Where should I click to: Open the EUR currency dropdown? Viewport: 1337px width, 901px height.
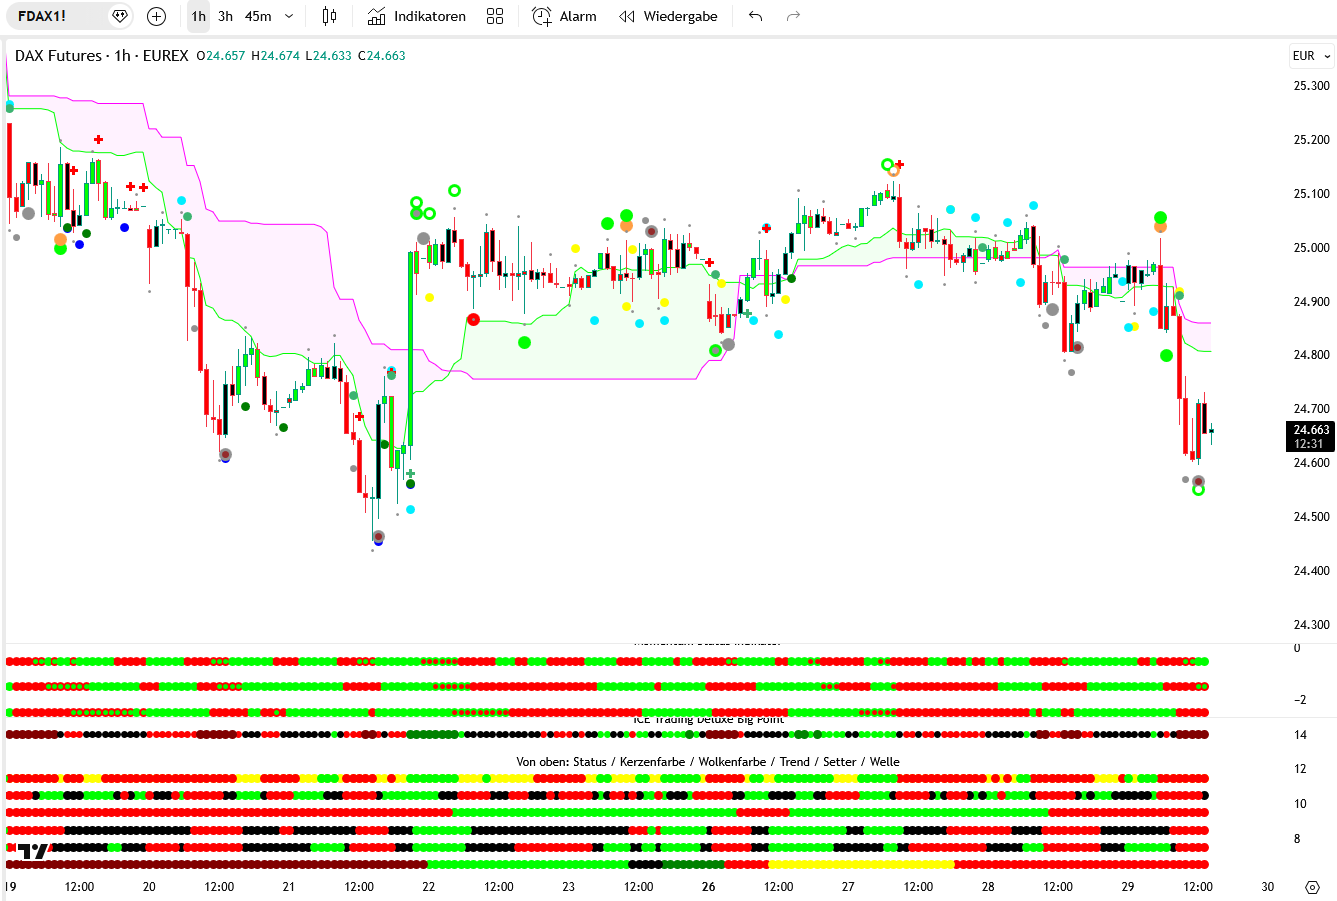(x=1311, y=56)
